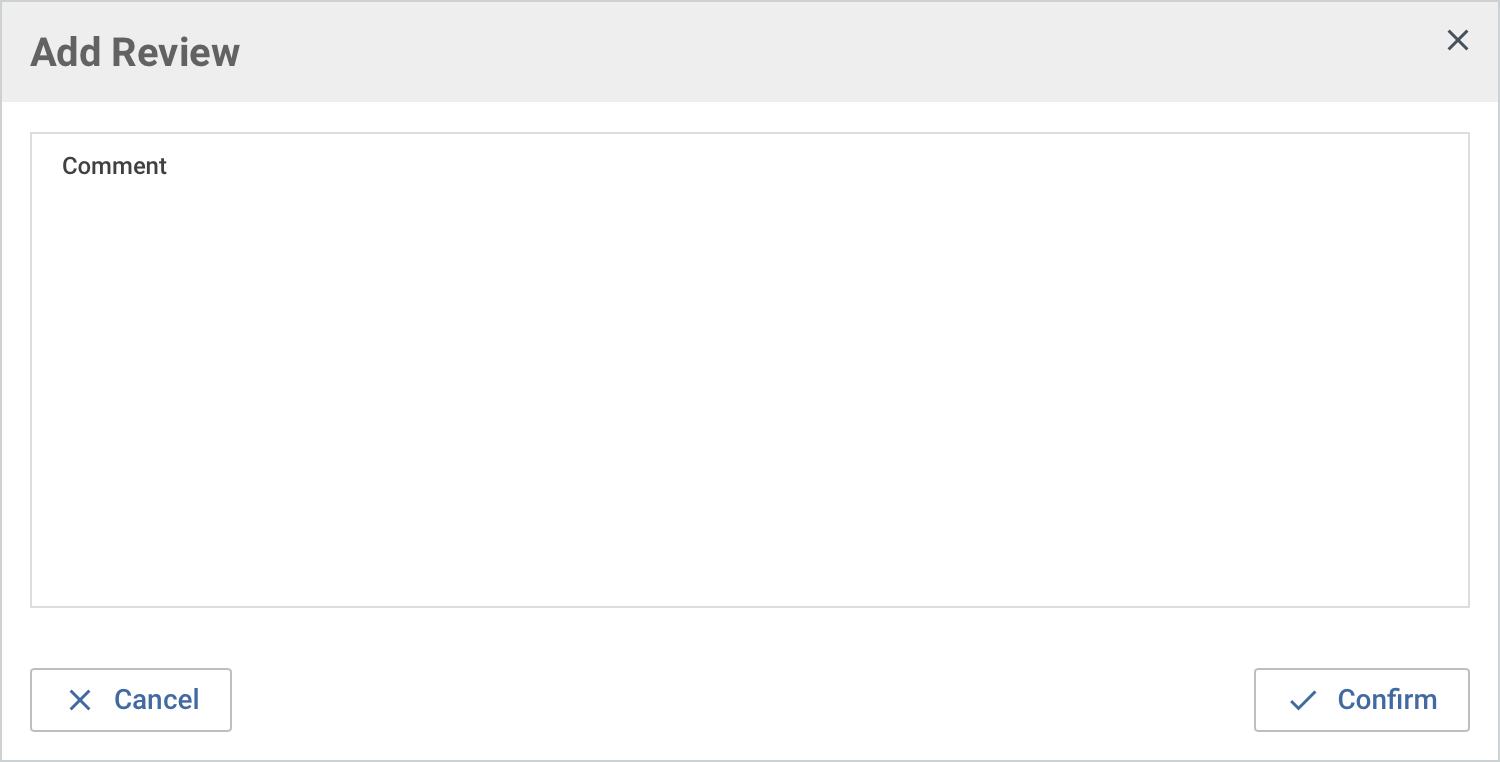Dismiss the dialog using the top-right close control
This screenshot has width=1500, height=762.
coord(1457,40)
